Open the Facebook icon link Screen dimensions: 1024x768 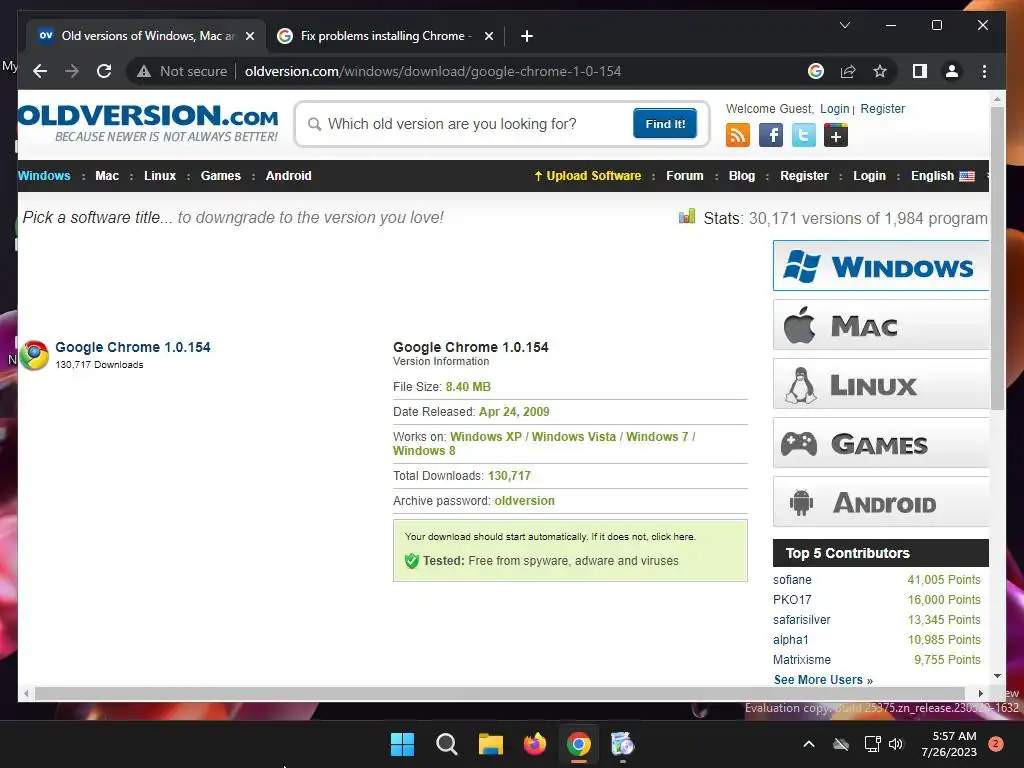tap(771, 135)
